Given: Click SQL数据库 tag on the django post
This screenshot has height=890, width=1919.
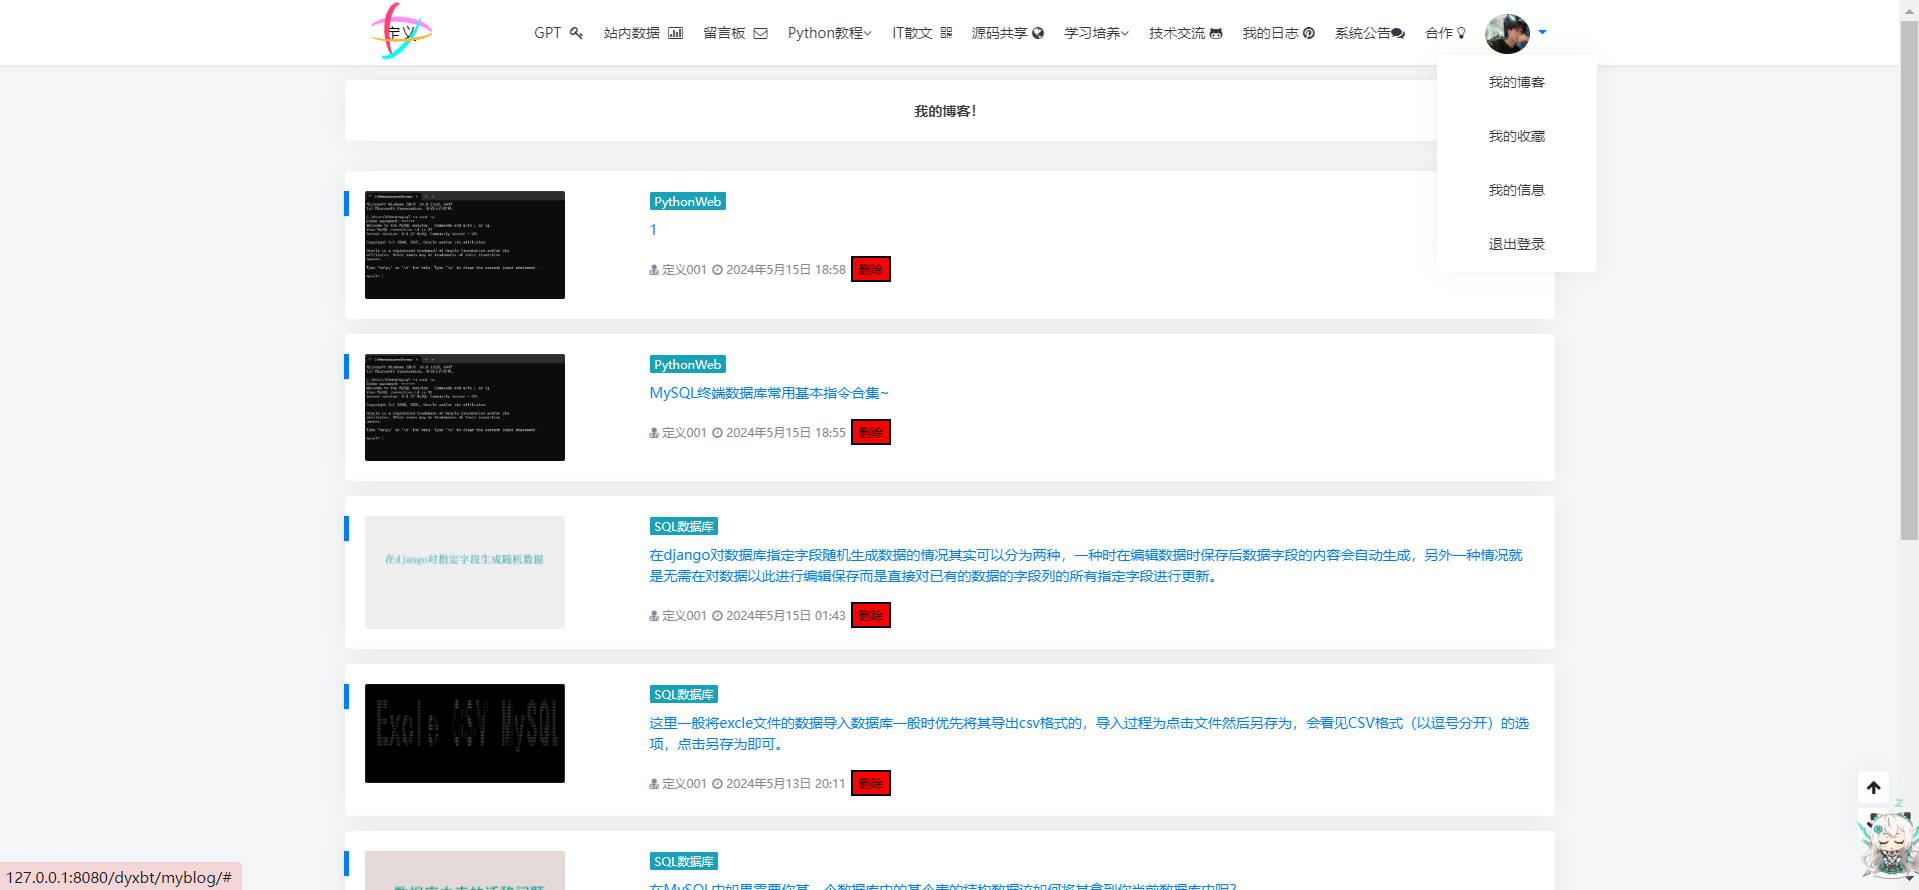Looking at the screenshot, I should click(683, 526).
